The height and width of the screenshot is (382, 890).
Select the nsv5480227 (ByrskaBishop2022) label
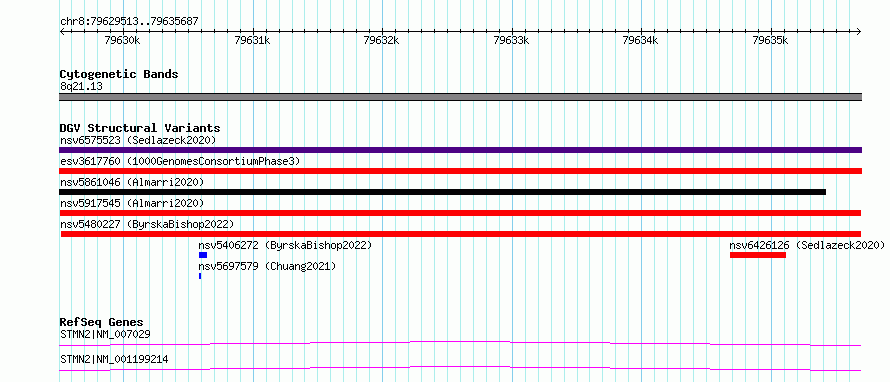tap(146, 224)
